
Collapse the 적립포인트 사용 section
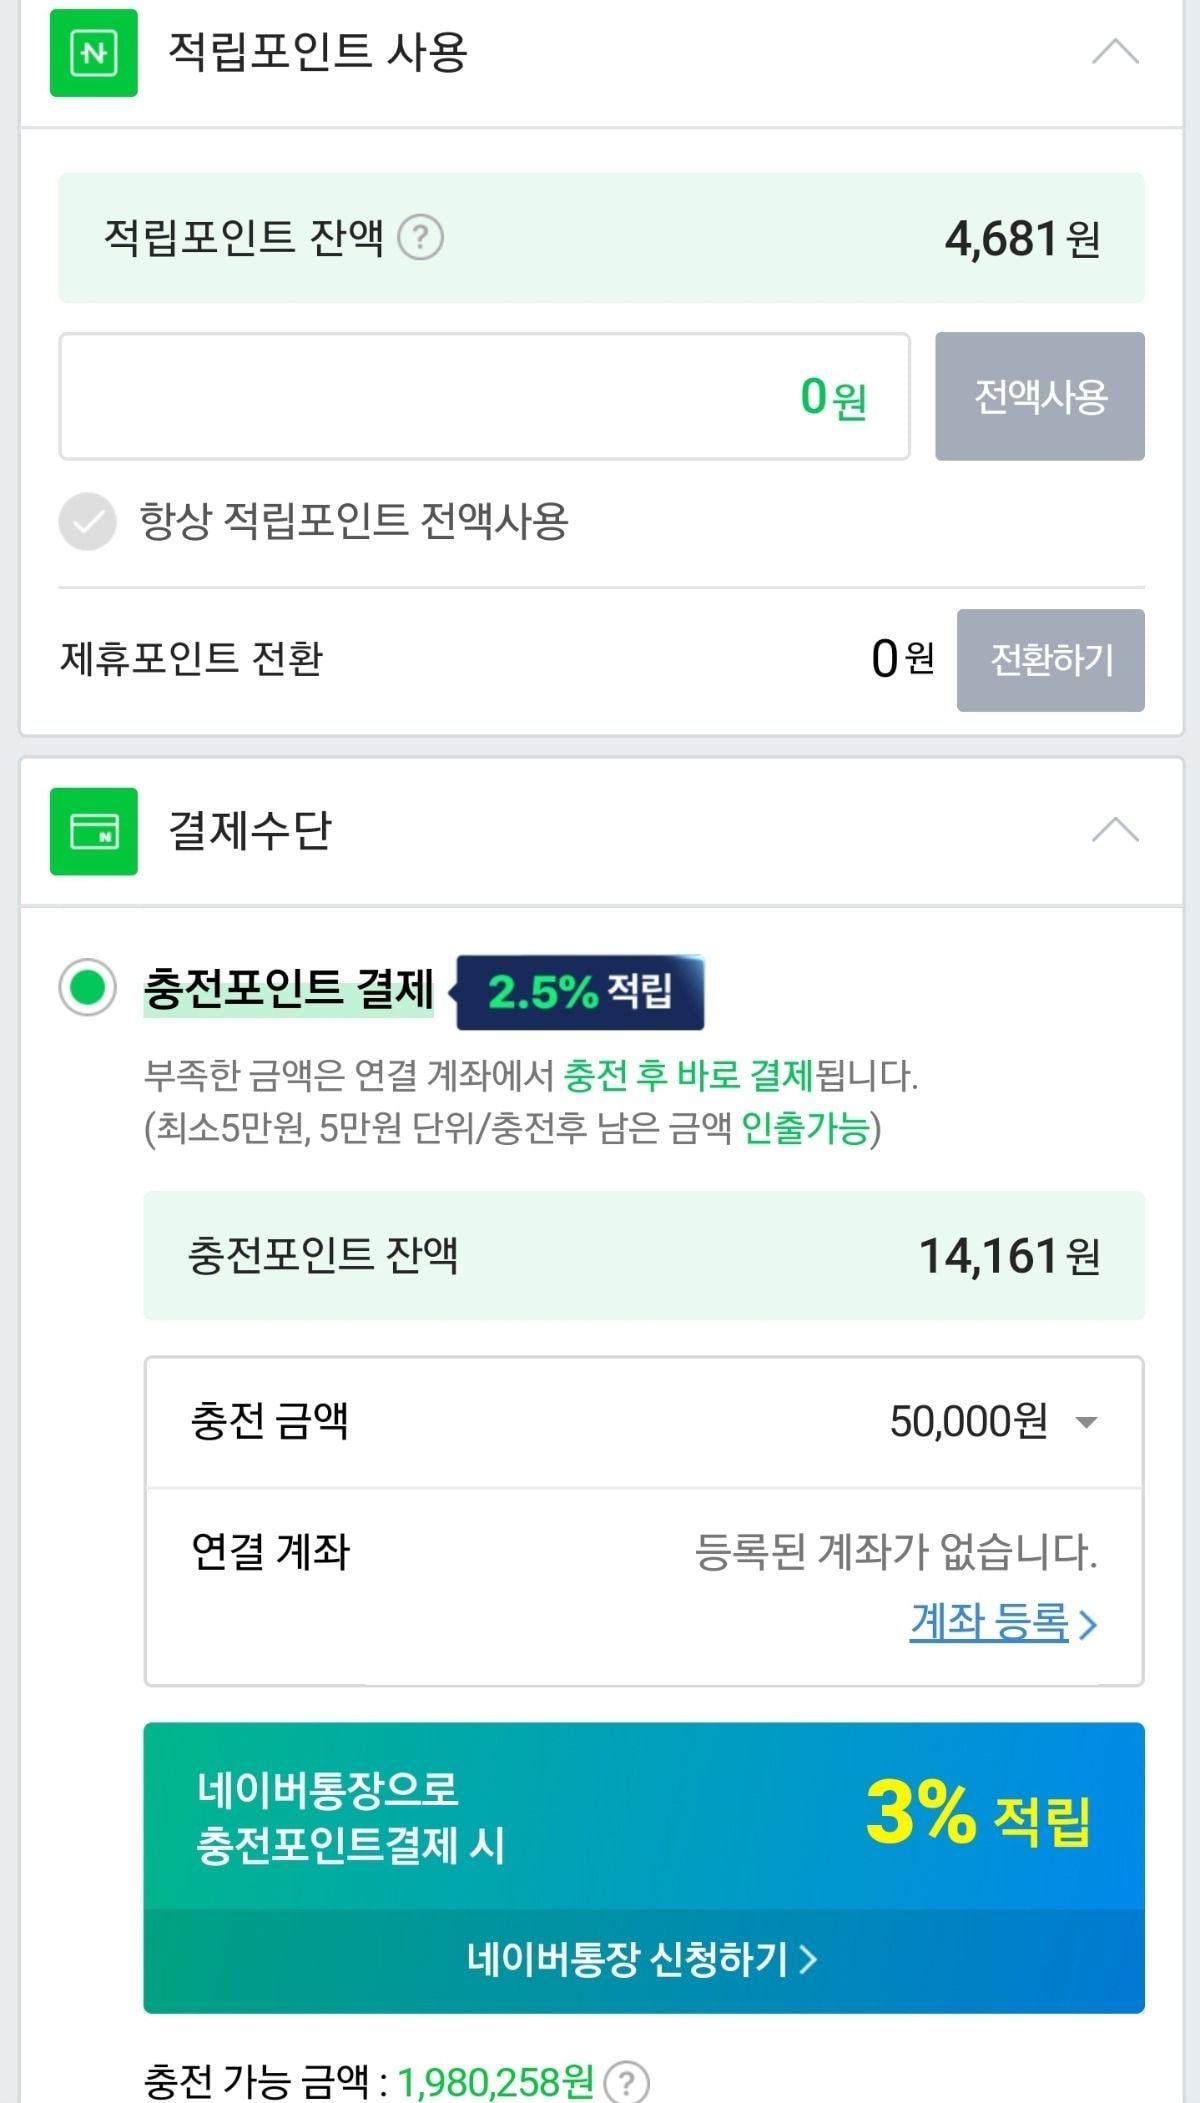[x=1115, y=52]
